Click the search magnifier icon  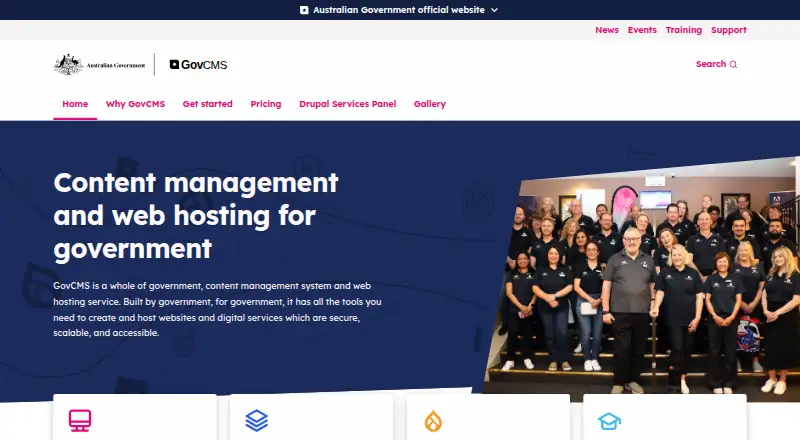click(733, 64)
